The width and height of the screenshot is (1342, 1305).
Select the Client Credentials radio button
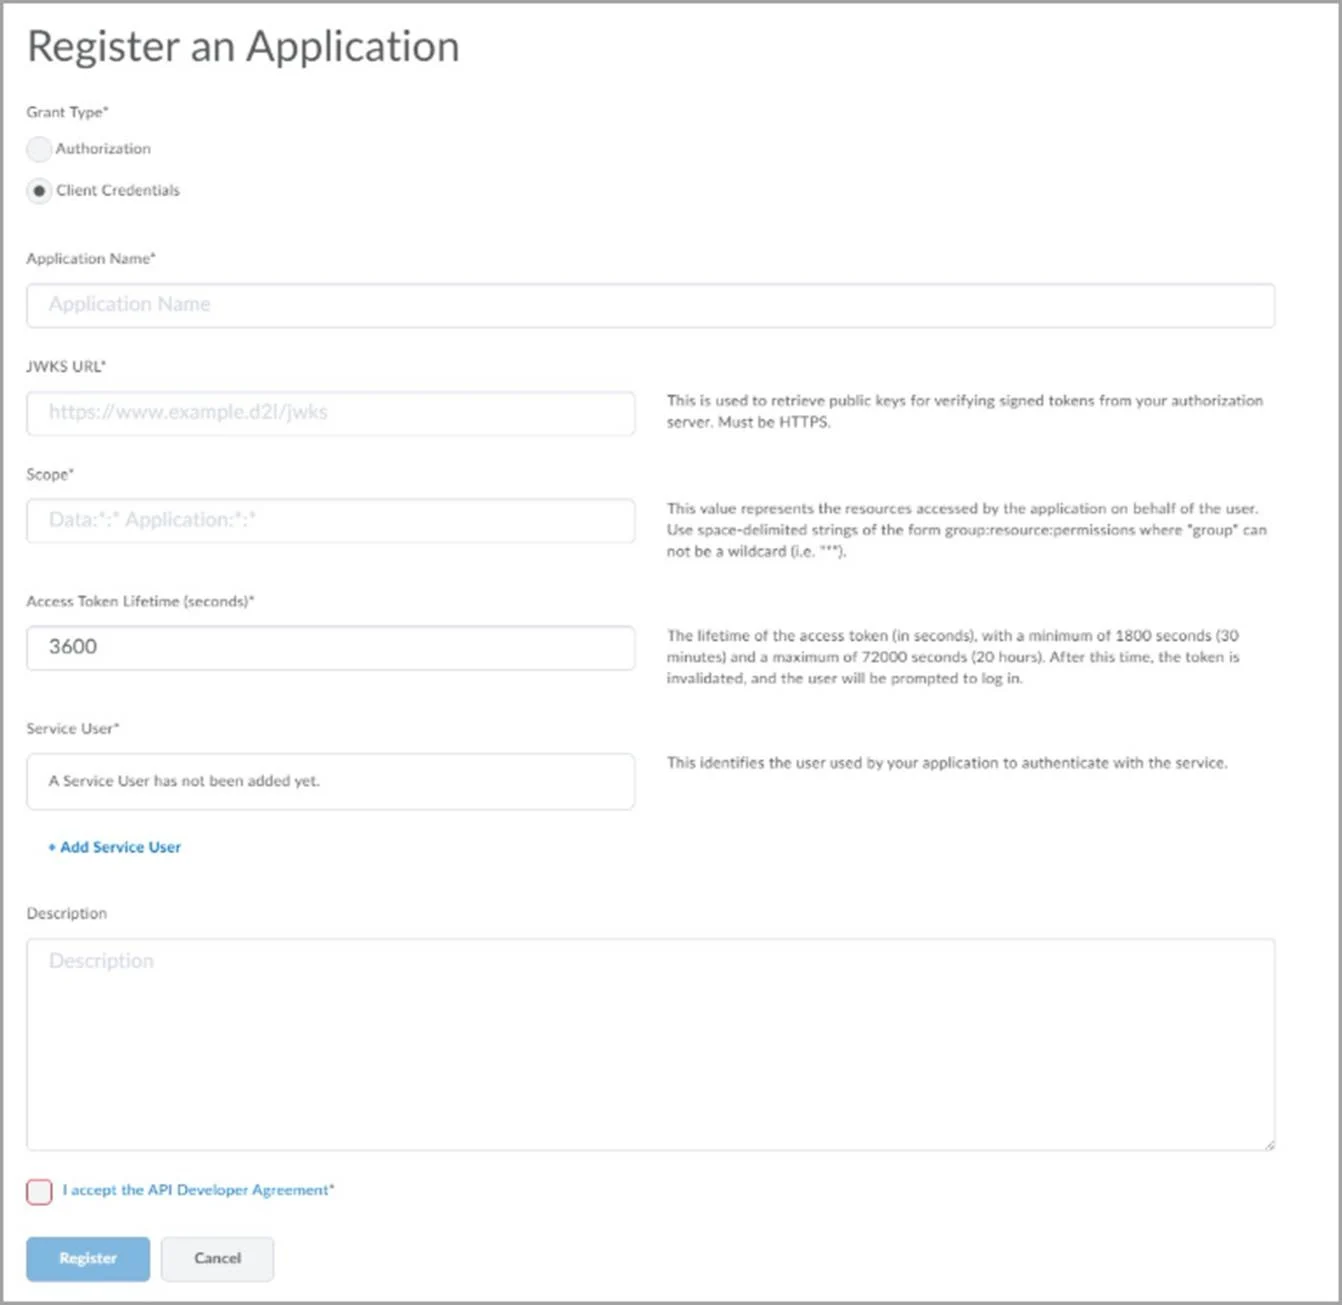point(39,191)
